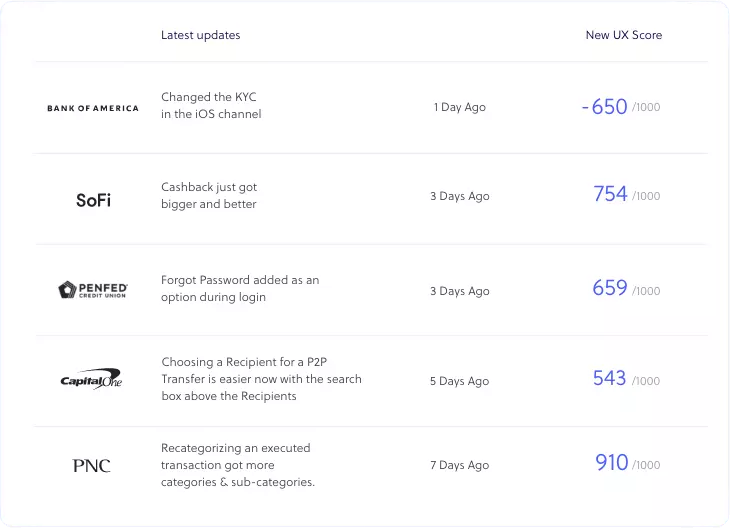
Task: Click the Bank of America logo
Action: (x=93, y=108)
